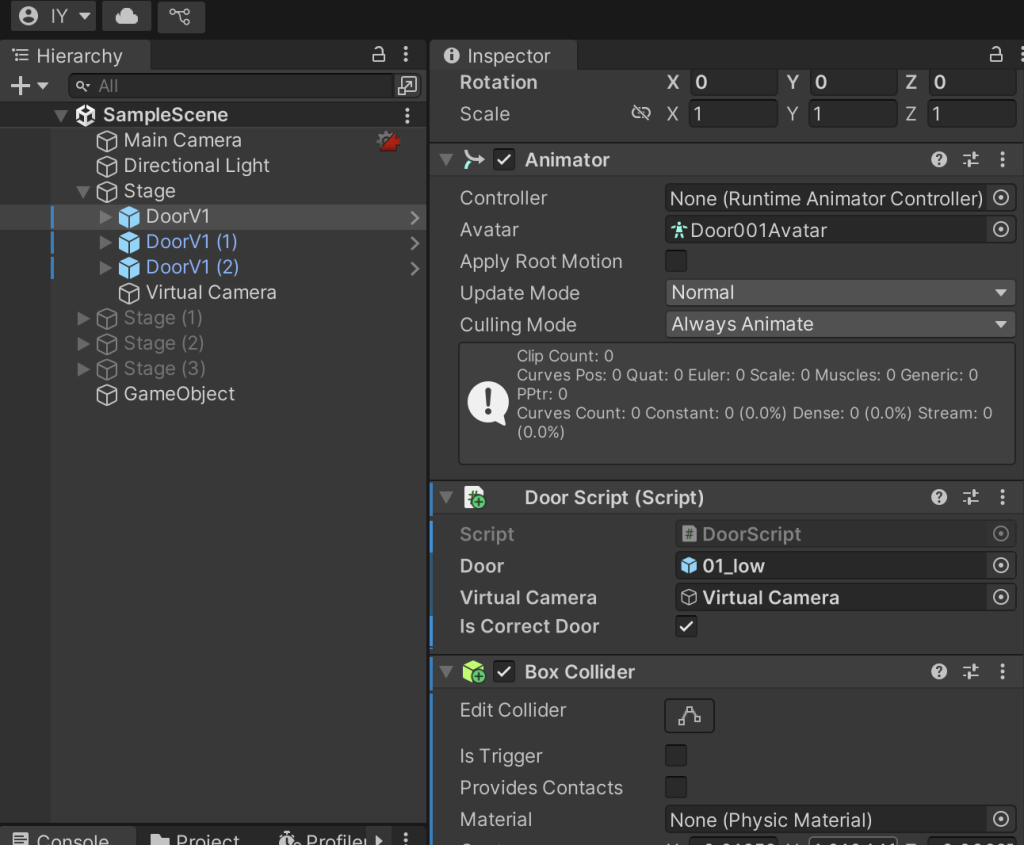Toggle constrained proportions link on Scale

tap(641, 114)
